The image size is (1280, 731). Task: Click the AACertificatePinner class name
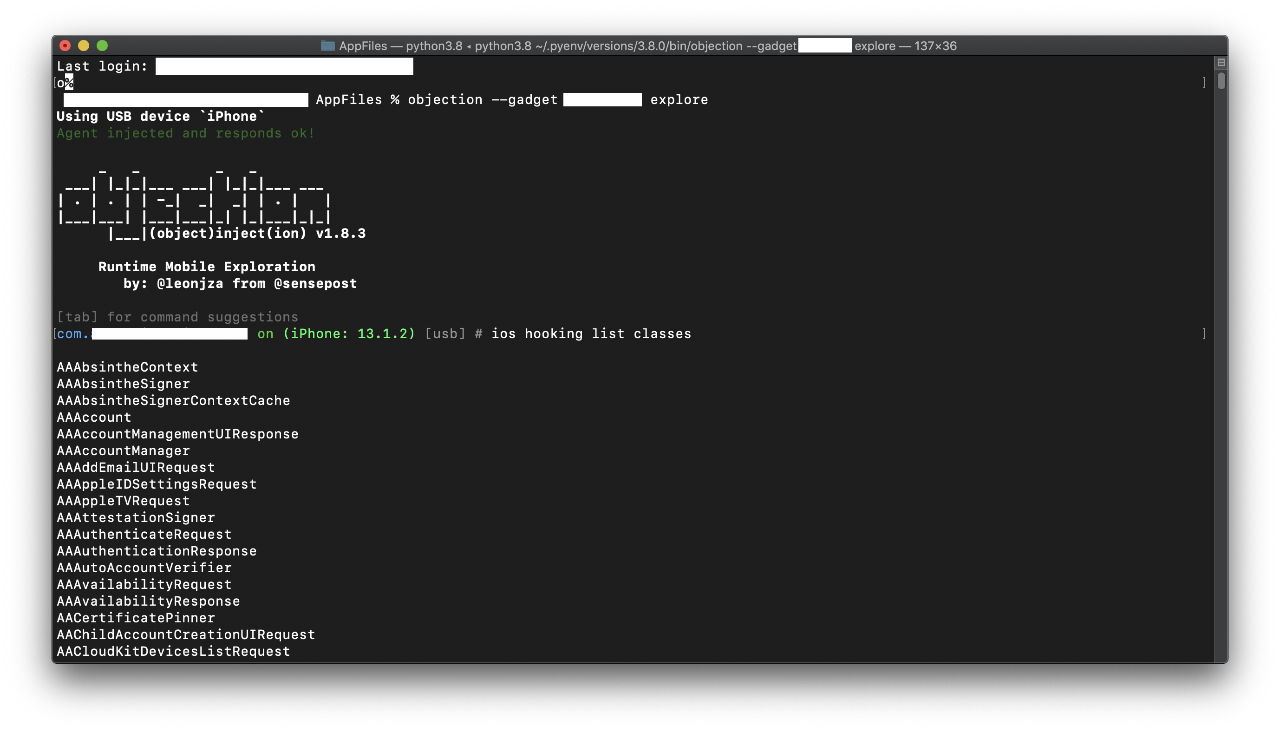[x=136, y=618]
